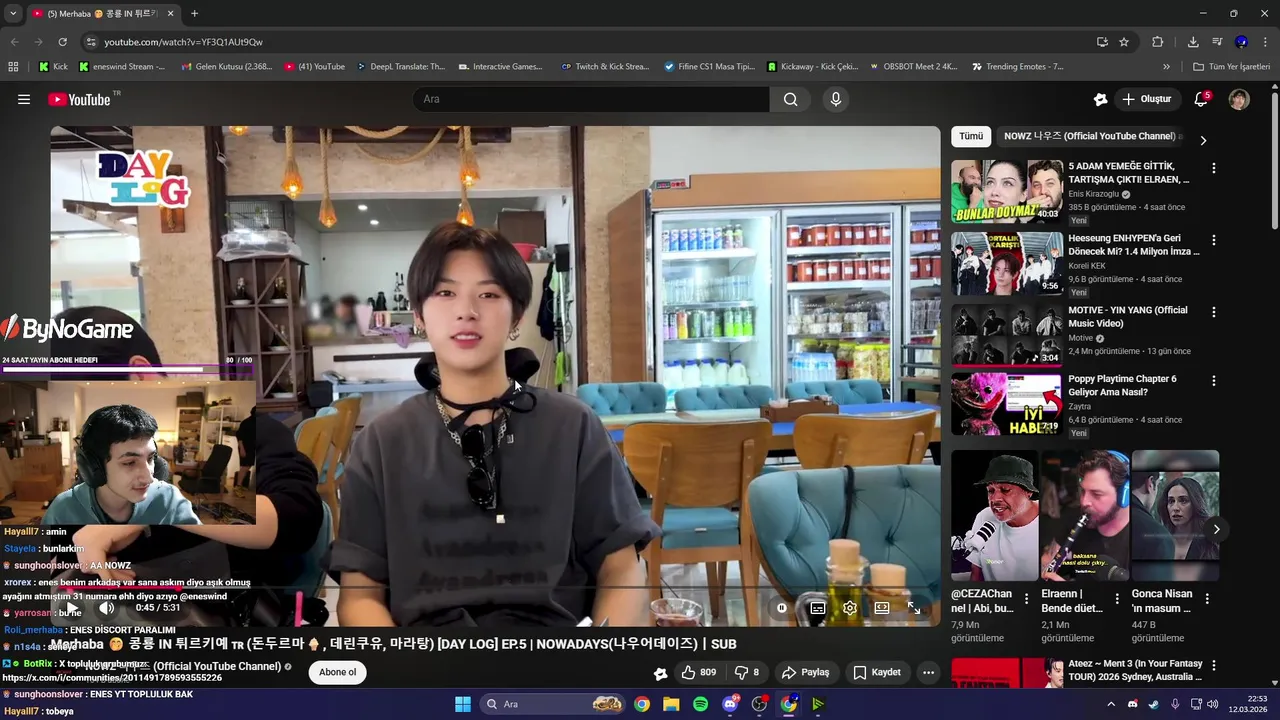Viewport: 1280px width, 720px height.
Task: Open the Trending Emotes bookmark
Action: pyautogui.click(x=1017, y=67)
